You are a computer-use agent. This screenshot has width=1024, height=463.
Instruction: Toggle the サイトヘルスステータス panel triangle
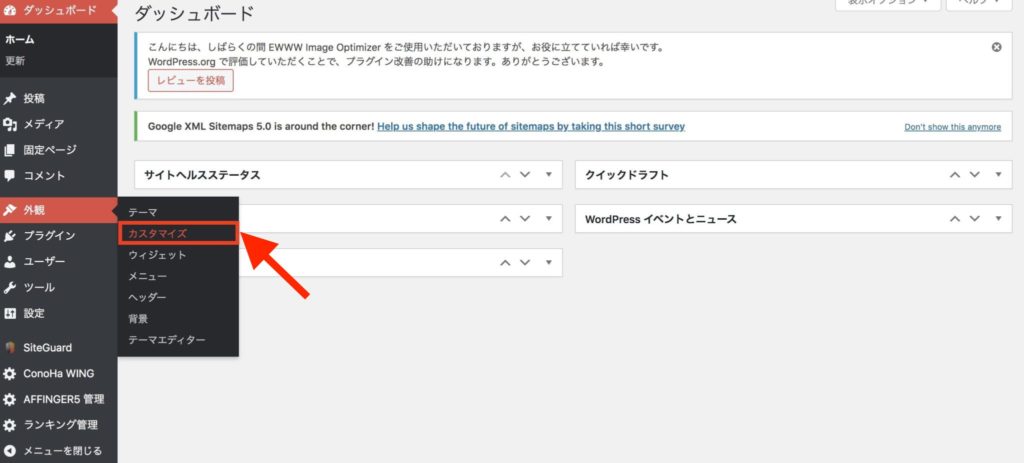pos(549,174)
